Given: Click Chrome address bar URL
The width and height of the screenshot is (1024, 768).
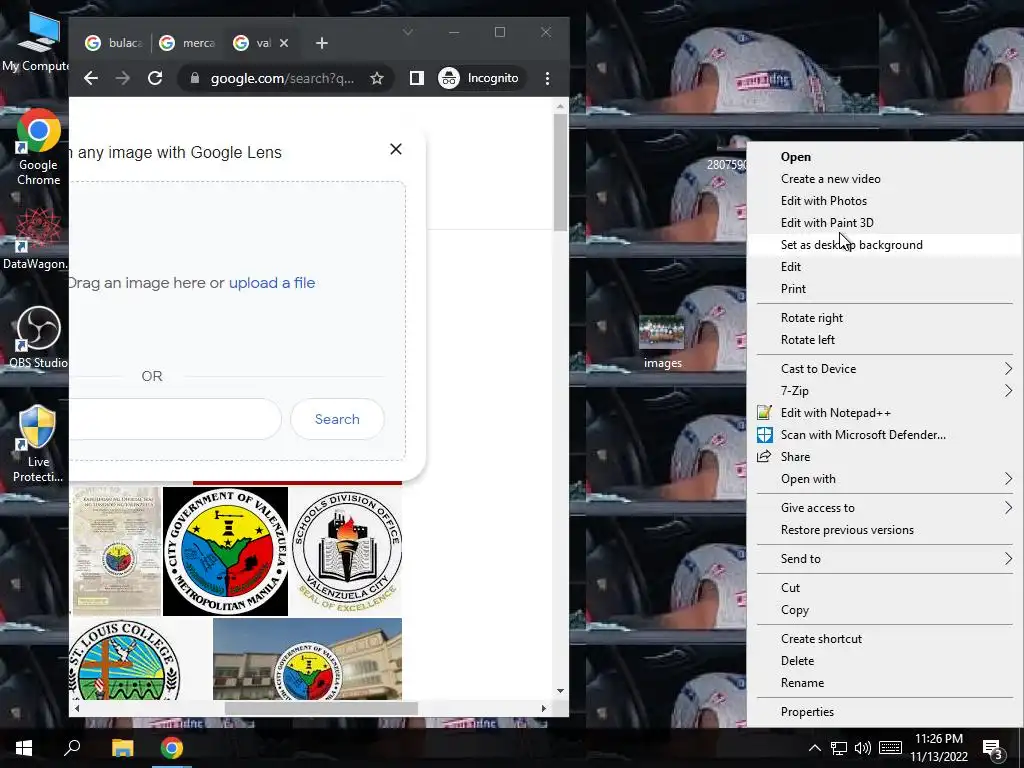Looking at the screenshot, I should [x=282, y=78].
